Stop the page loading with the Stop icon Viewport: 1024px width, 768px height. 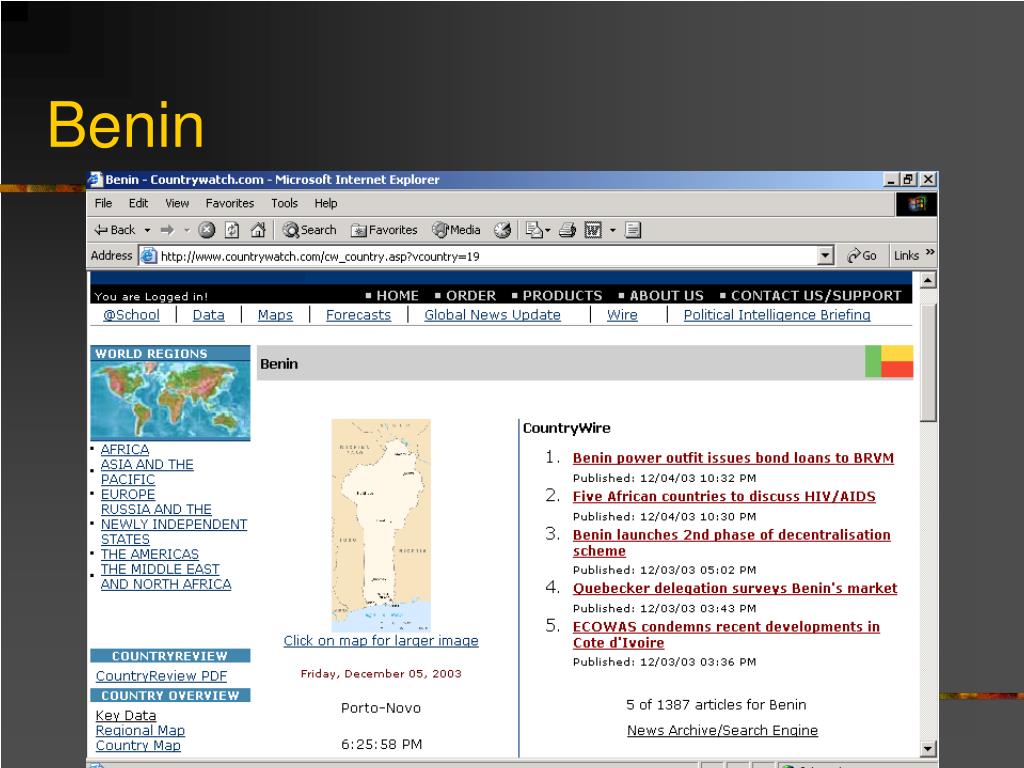(x=206, y=230)
